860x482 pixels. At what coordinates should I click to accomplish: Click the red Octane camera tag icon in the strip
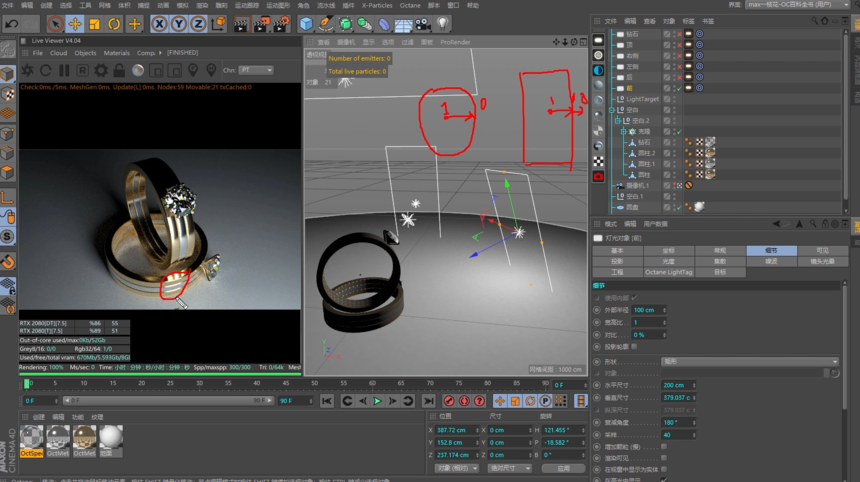[598, 177]
